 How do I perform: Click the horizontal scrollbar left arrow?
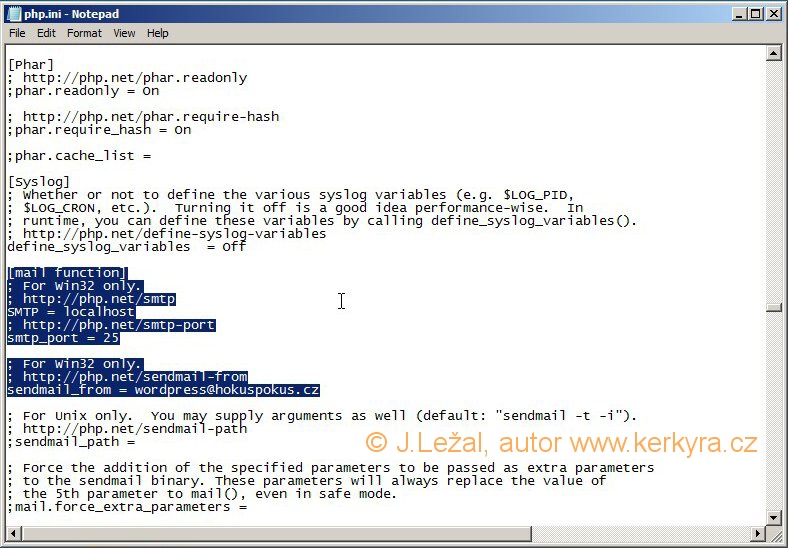(13, 534)
